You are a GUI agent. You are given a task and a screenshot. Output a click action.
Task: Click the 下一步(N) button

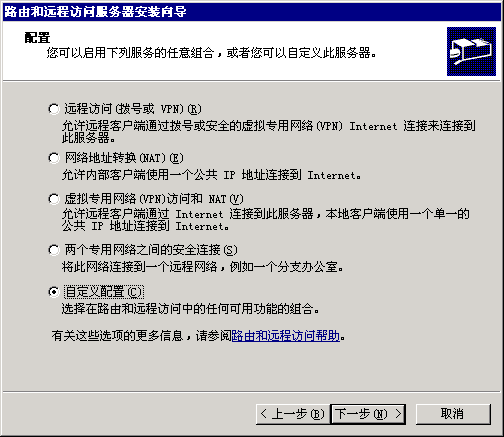[368, 414]
